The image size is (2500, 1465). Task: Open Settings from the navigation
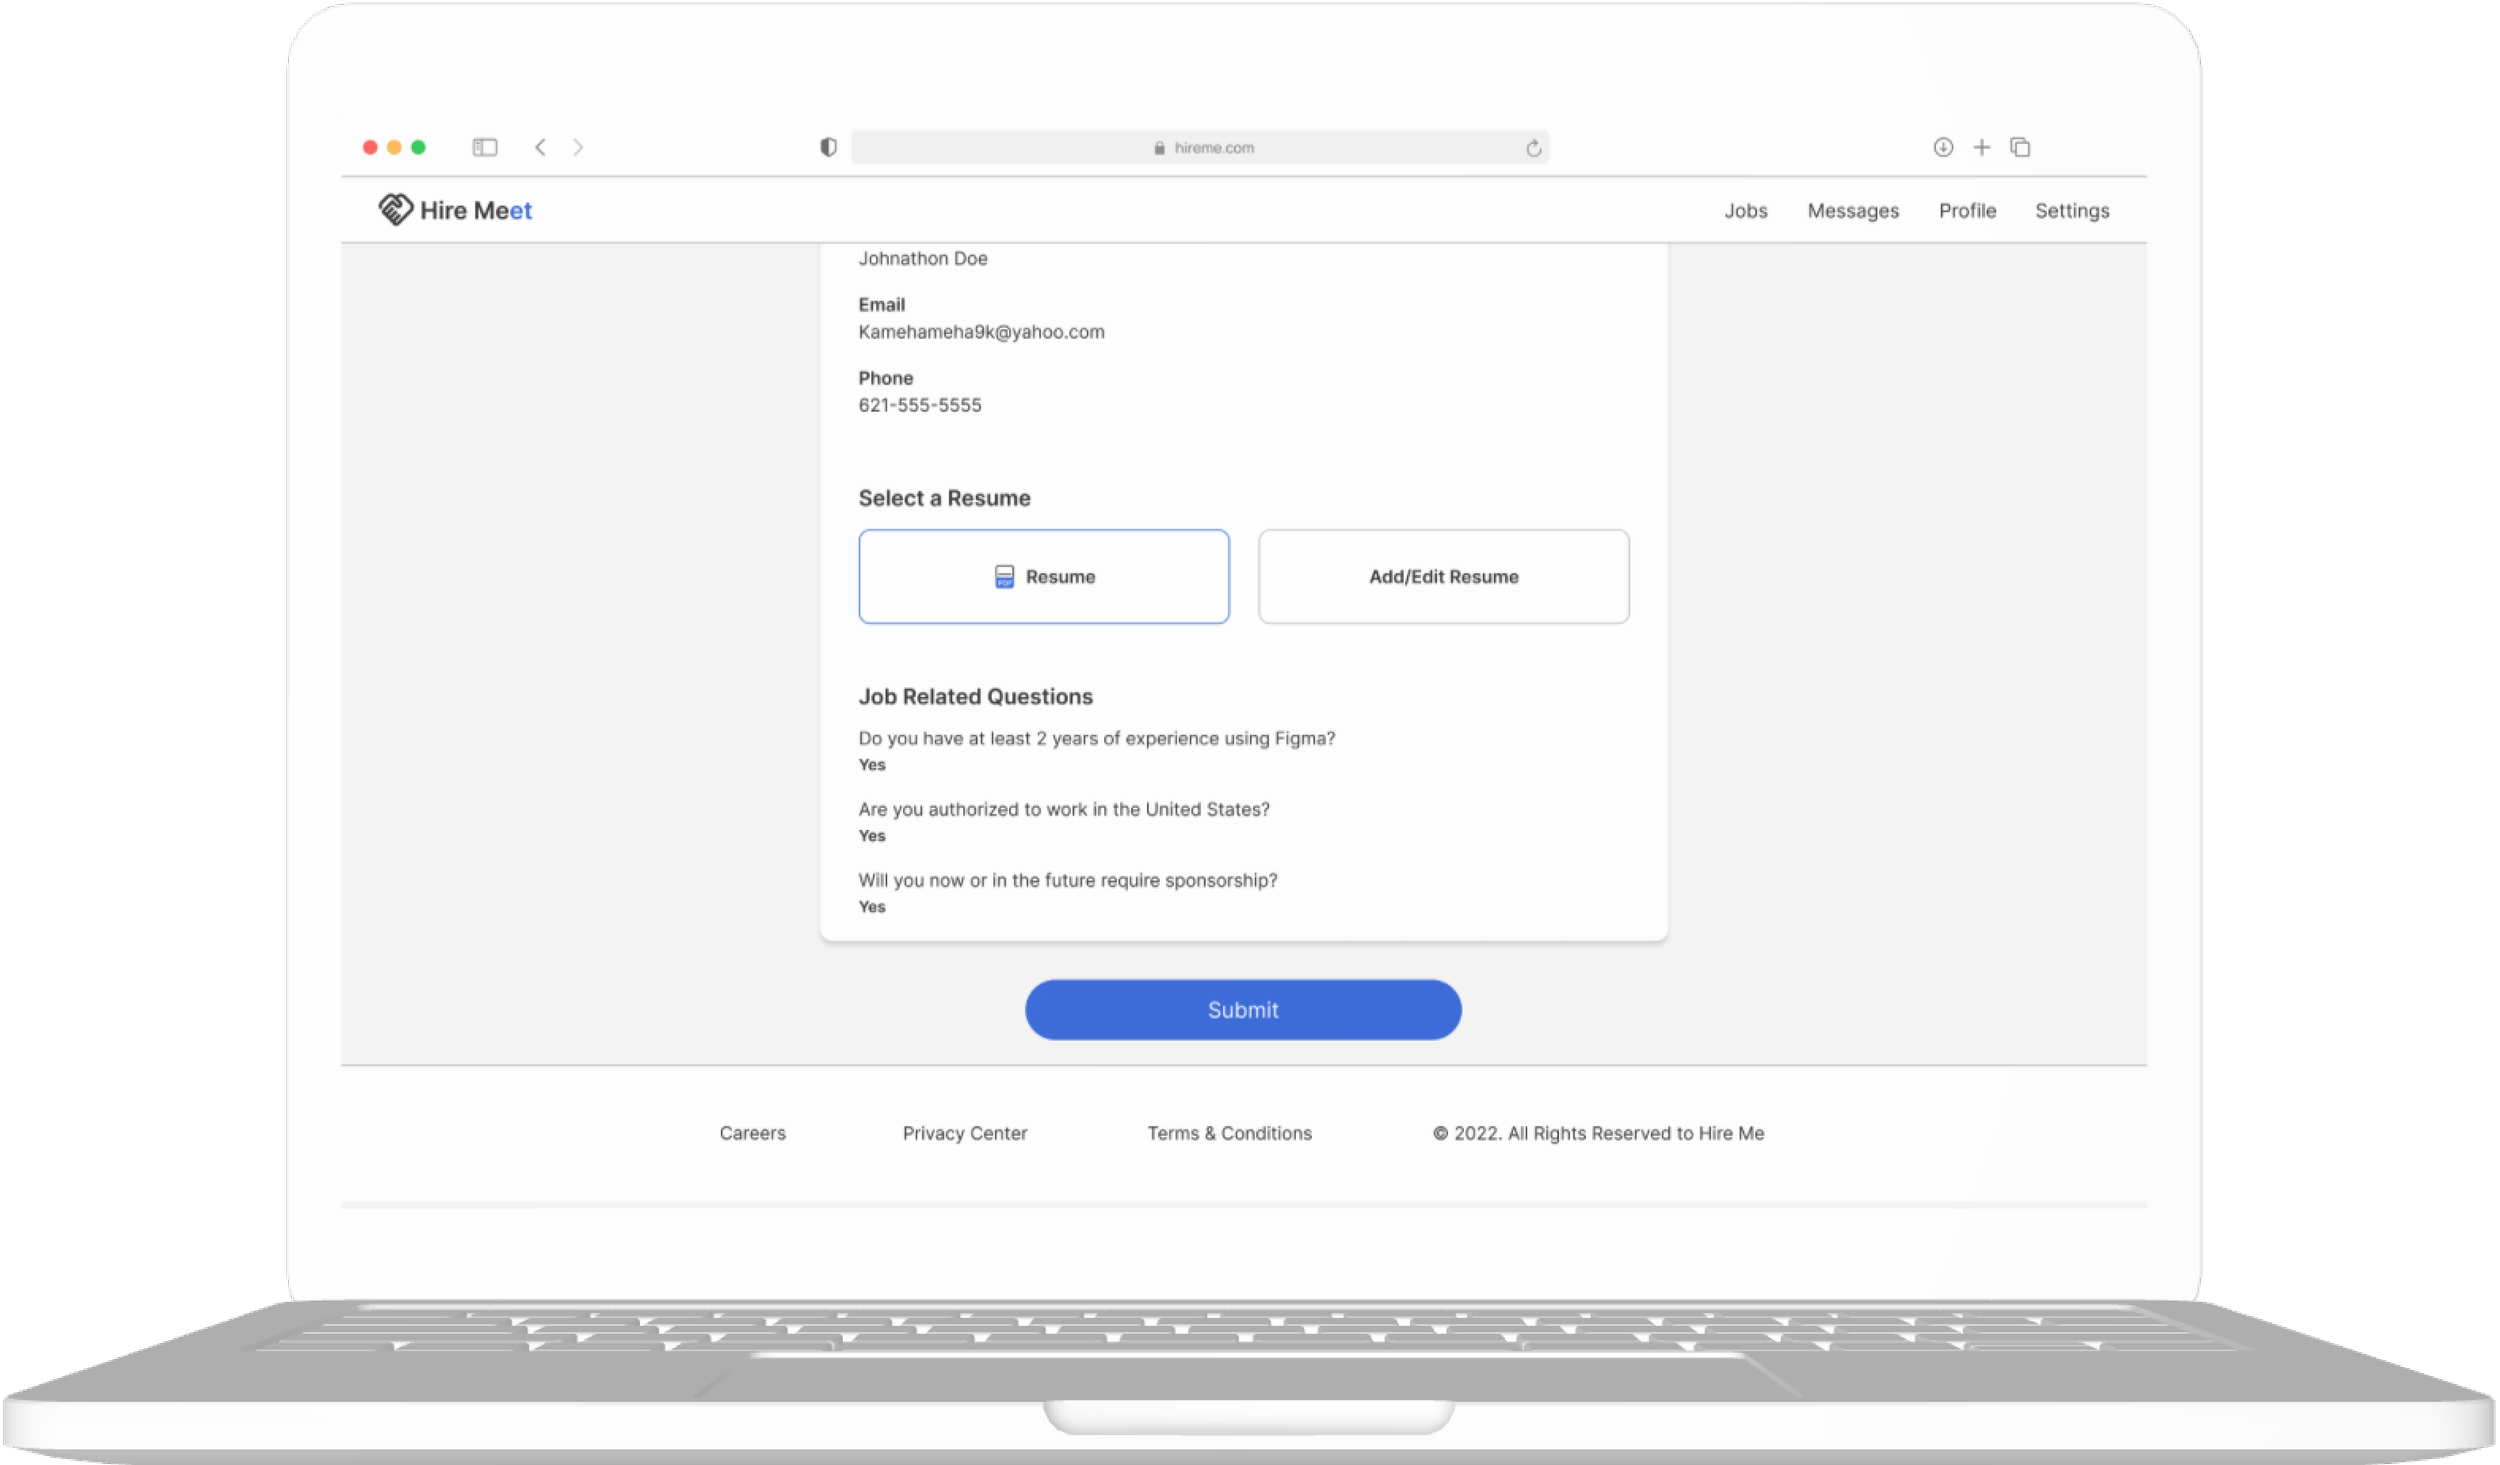2072,210
